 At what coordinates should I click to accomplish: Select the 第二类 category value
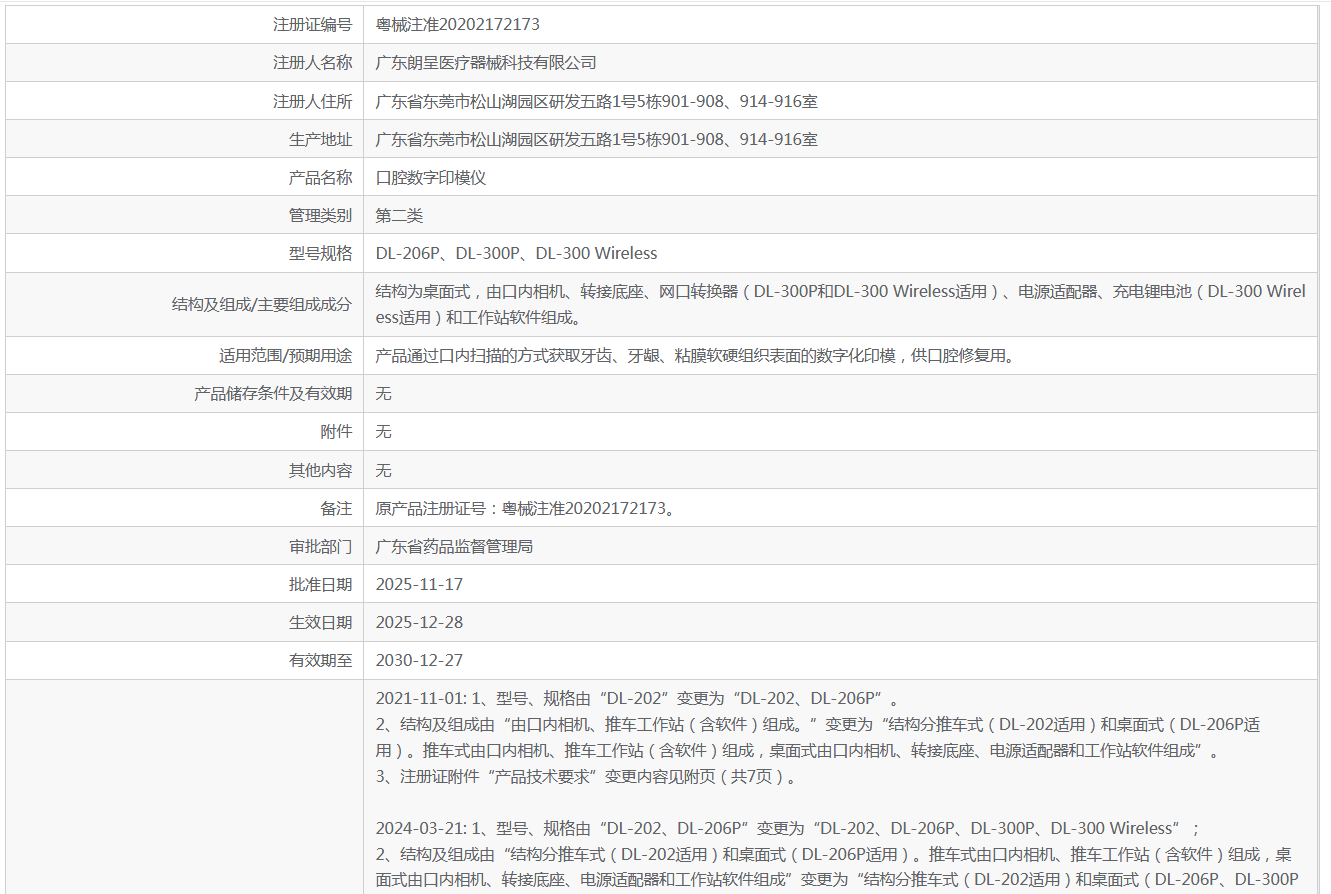400,215
